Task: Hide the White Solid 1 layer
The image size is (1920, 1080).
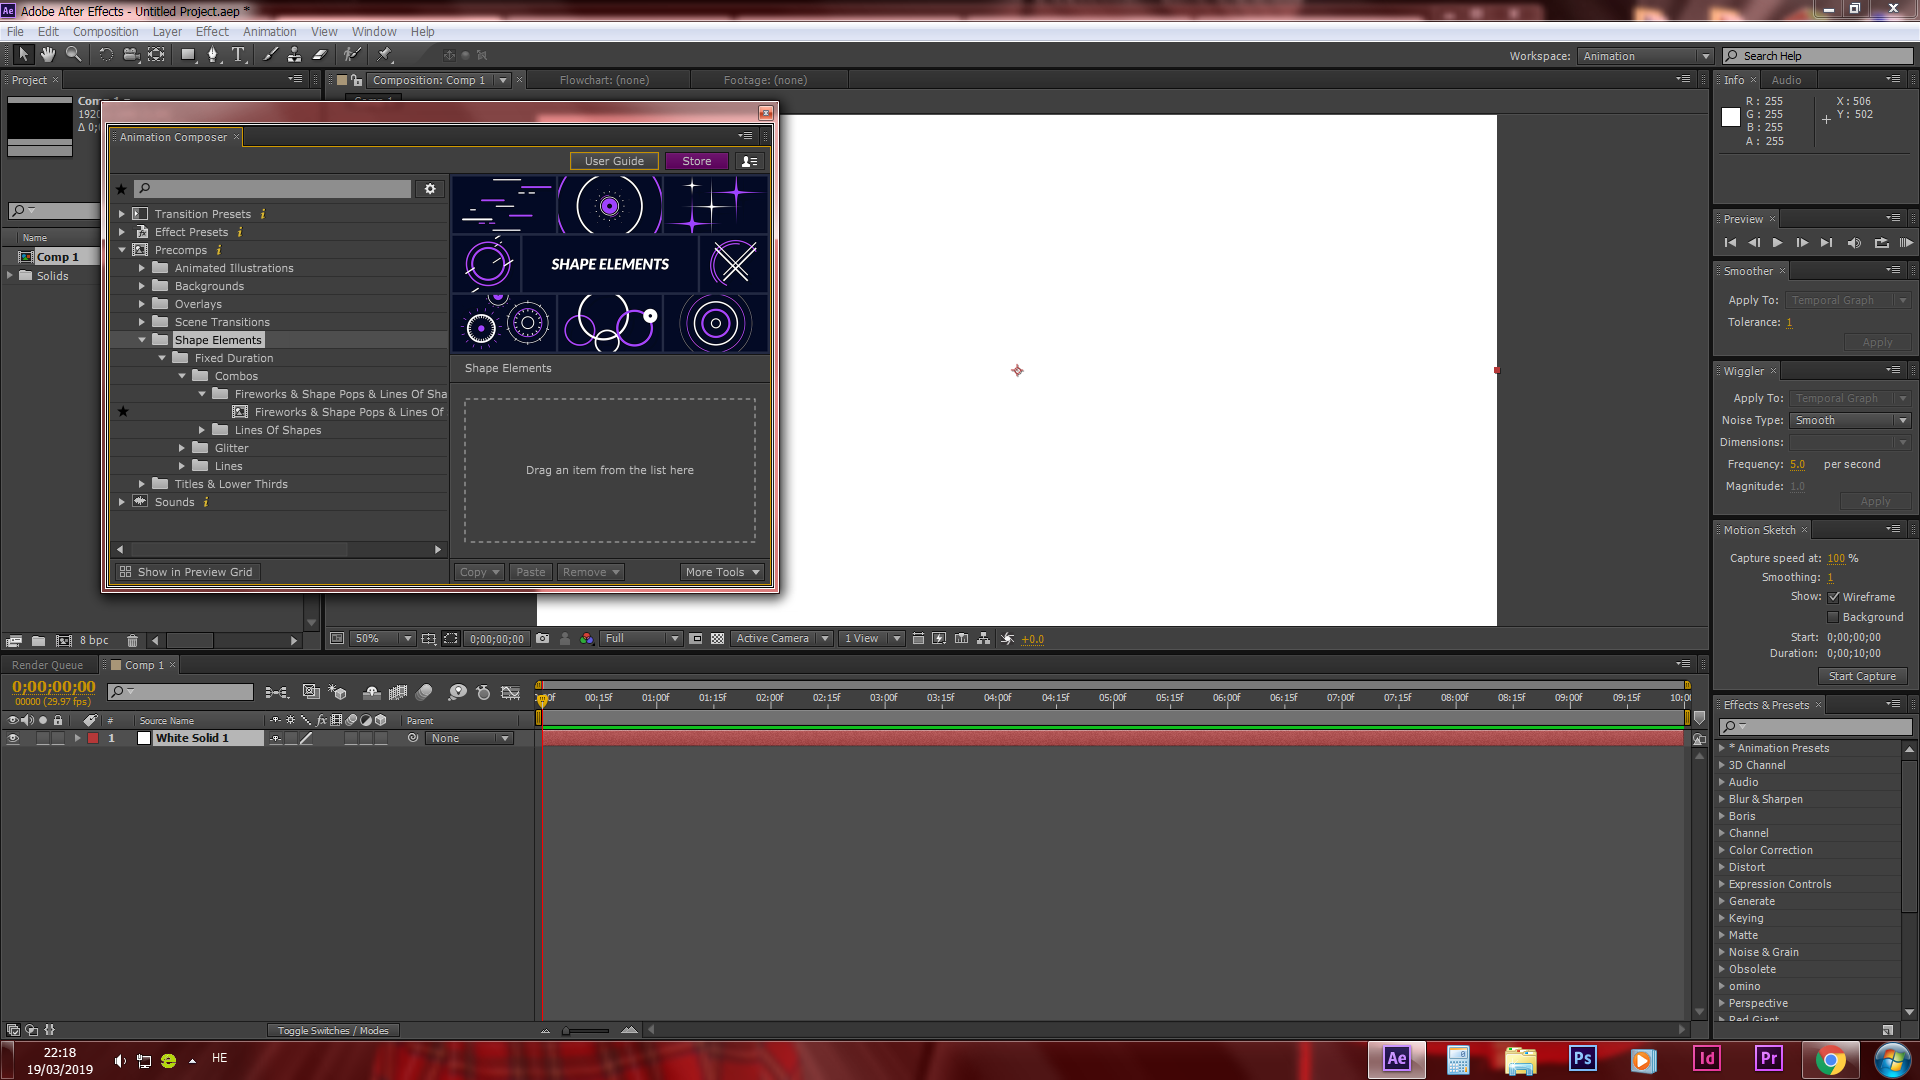Action: pyautogui.click(x=13, y=739)
